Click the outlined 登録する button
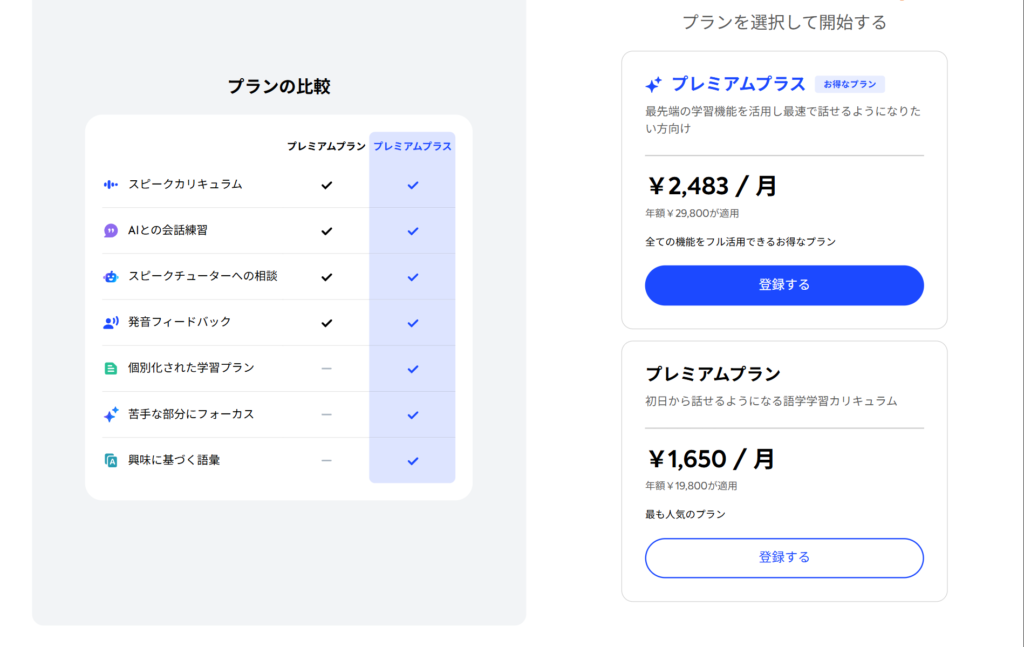The height and width of the screenshot is (647, 1024). 784,557
